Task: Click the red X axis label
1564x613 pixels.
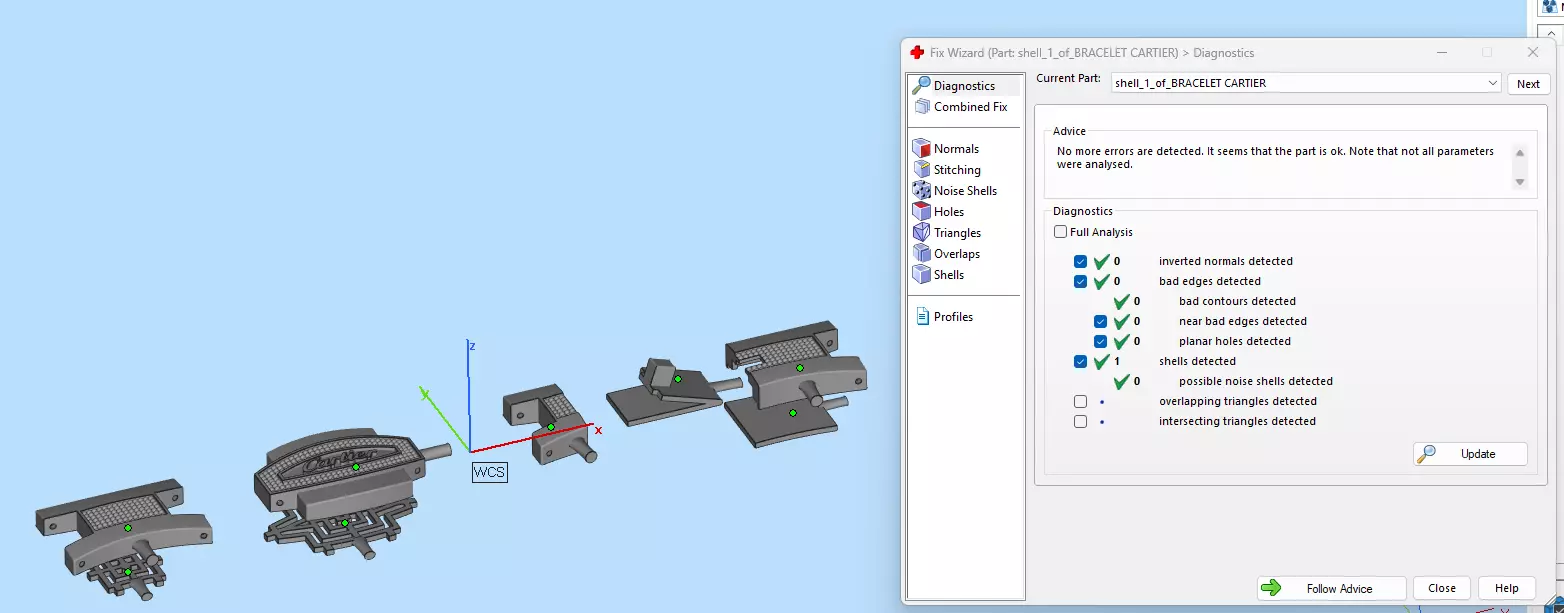Action: [598, 430]
